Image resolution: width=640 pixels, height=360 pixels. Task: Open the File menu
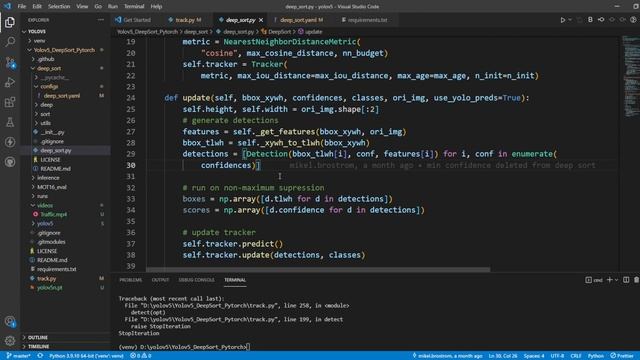[x=22, y=7]
